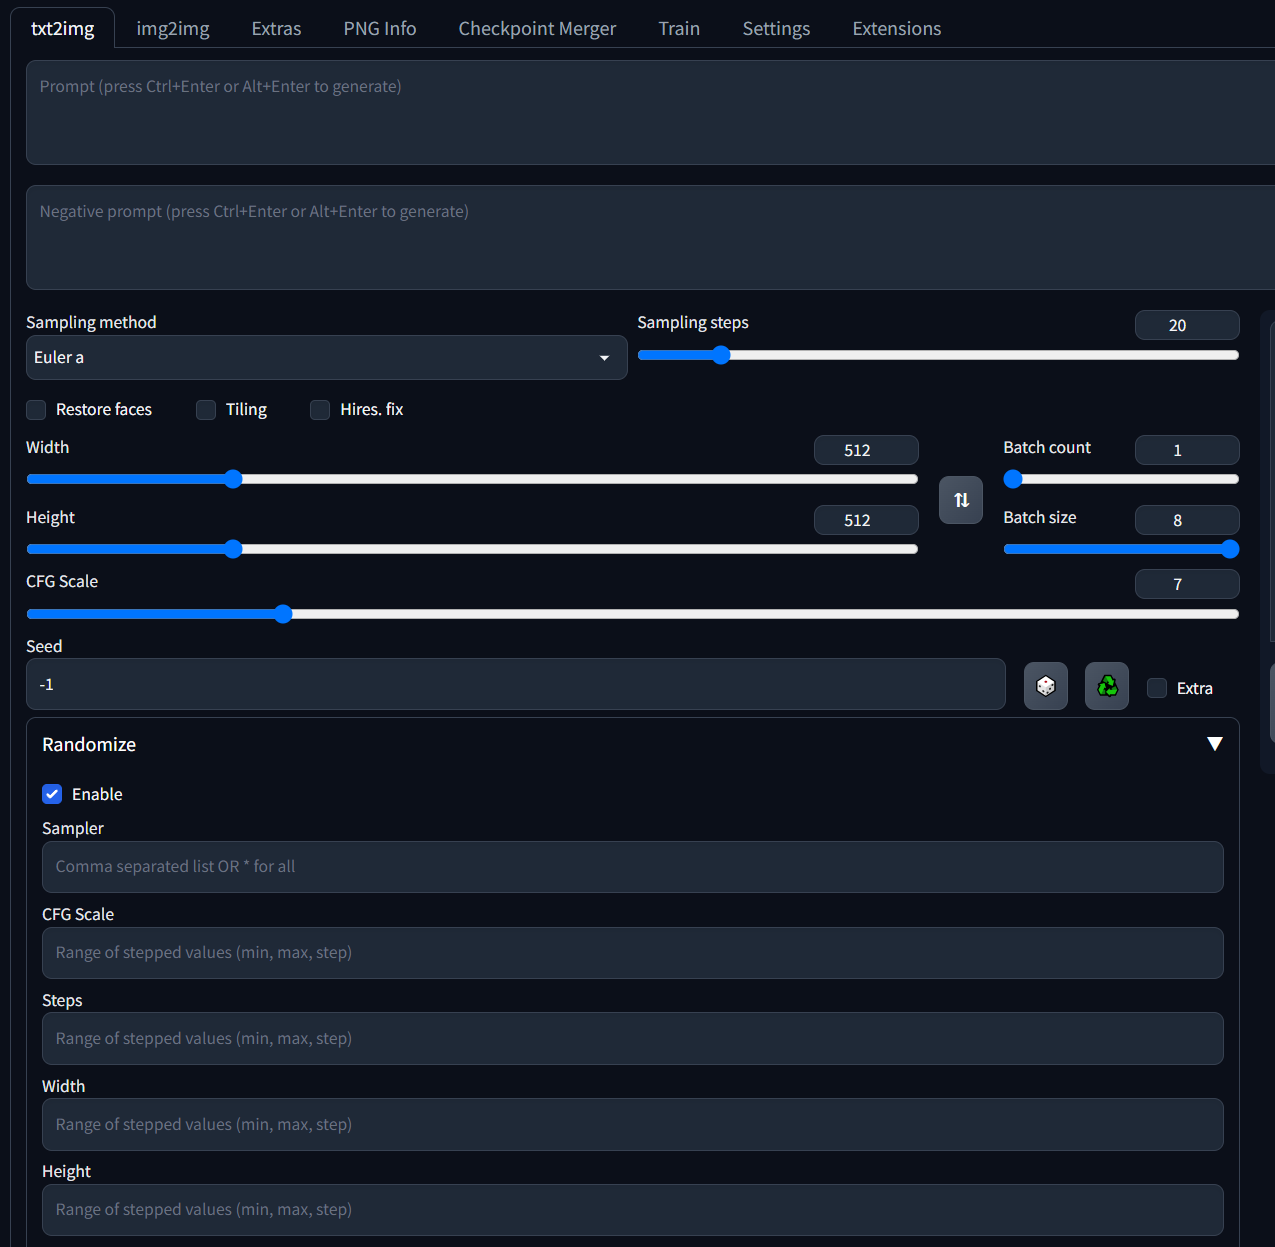Screen dimensions: 1275x1247
Task: Click the CFG Scale slider handle
Action: coord(283,614)
